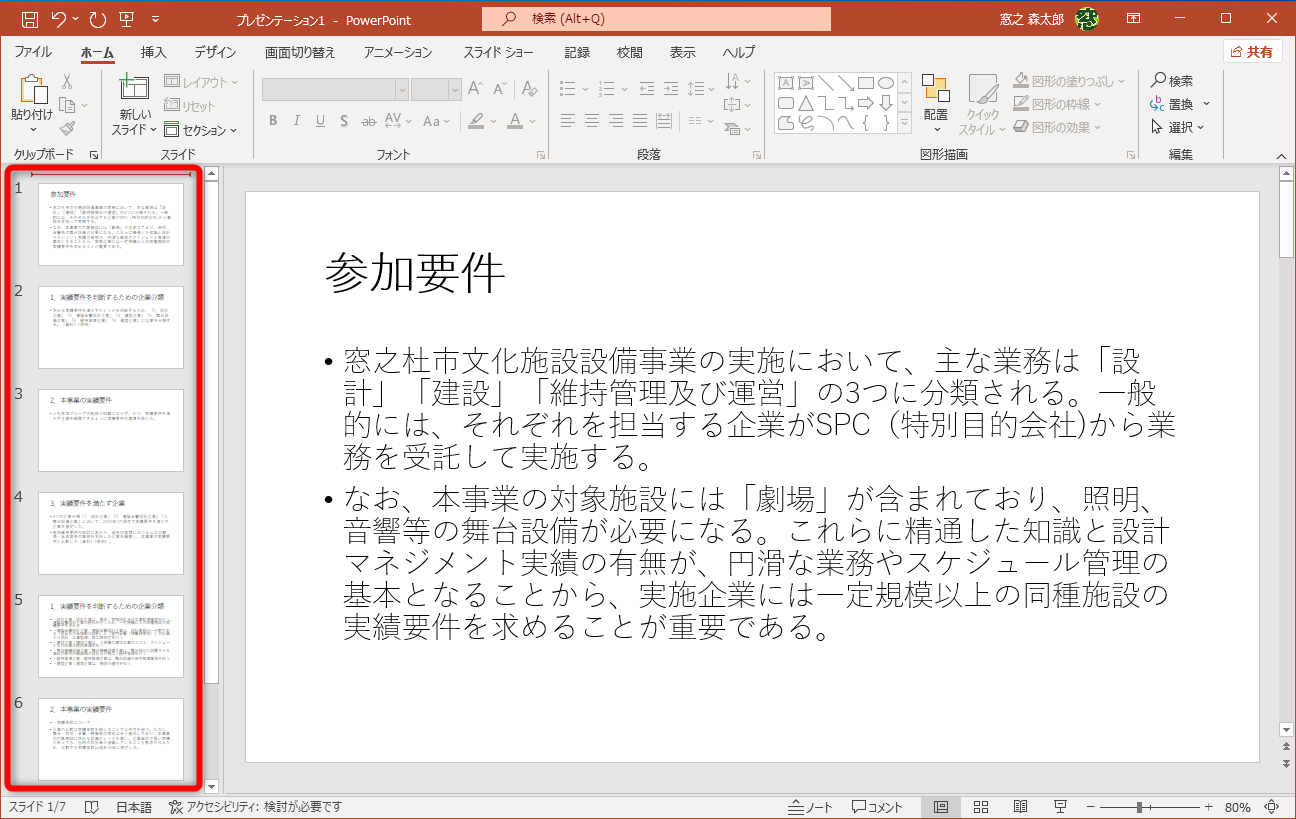Toggle the ノート notes pane
This screenshot has width=1296, height=819.
pyautogui.click(x=811, y=807)
